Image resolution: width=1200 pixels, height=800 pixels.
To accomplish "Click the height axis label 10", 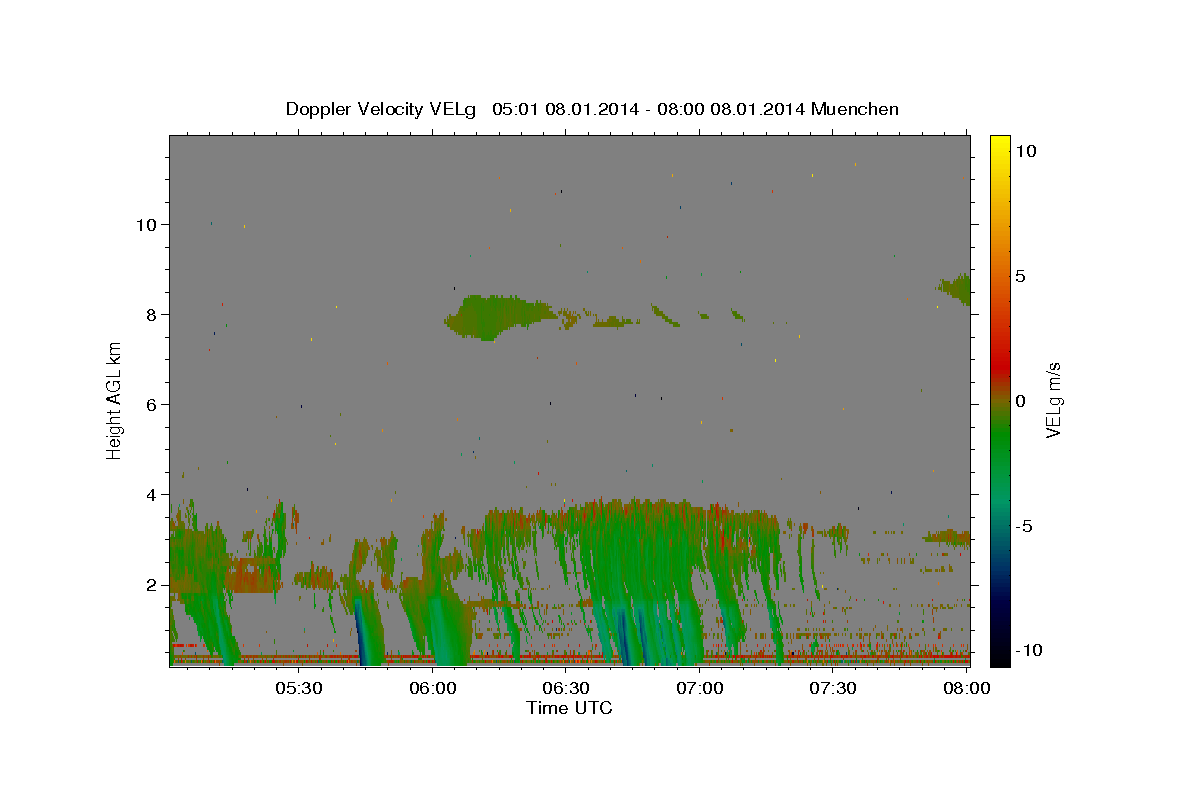I will click(x=146, y=225).
